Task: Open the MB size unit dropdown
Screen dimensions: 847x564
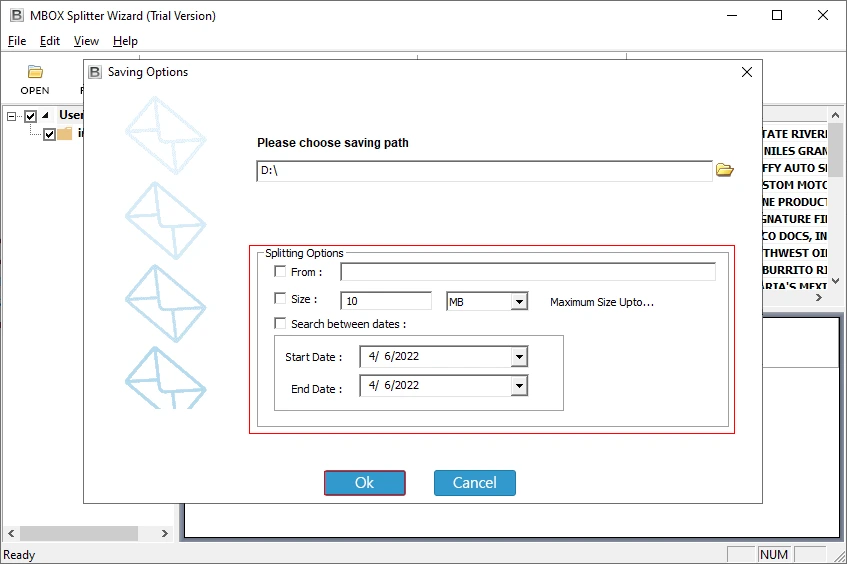Action: click(519, 301)
